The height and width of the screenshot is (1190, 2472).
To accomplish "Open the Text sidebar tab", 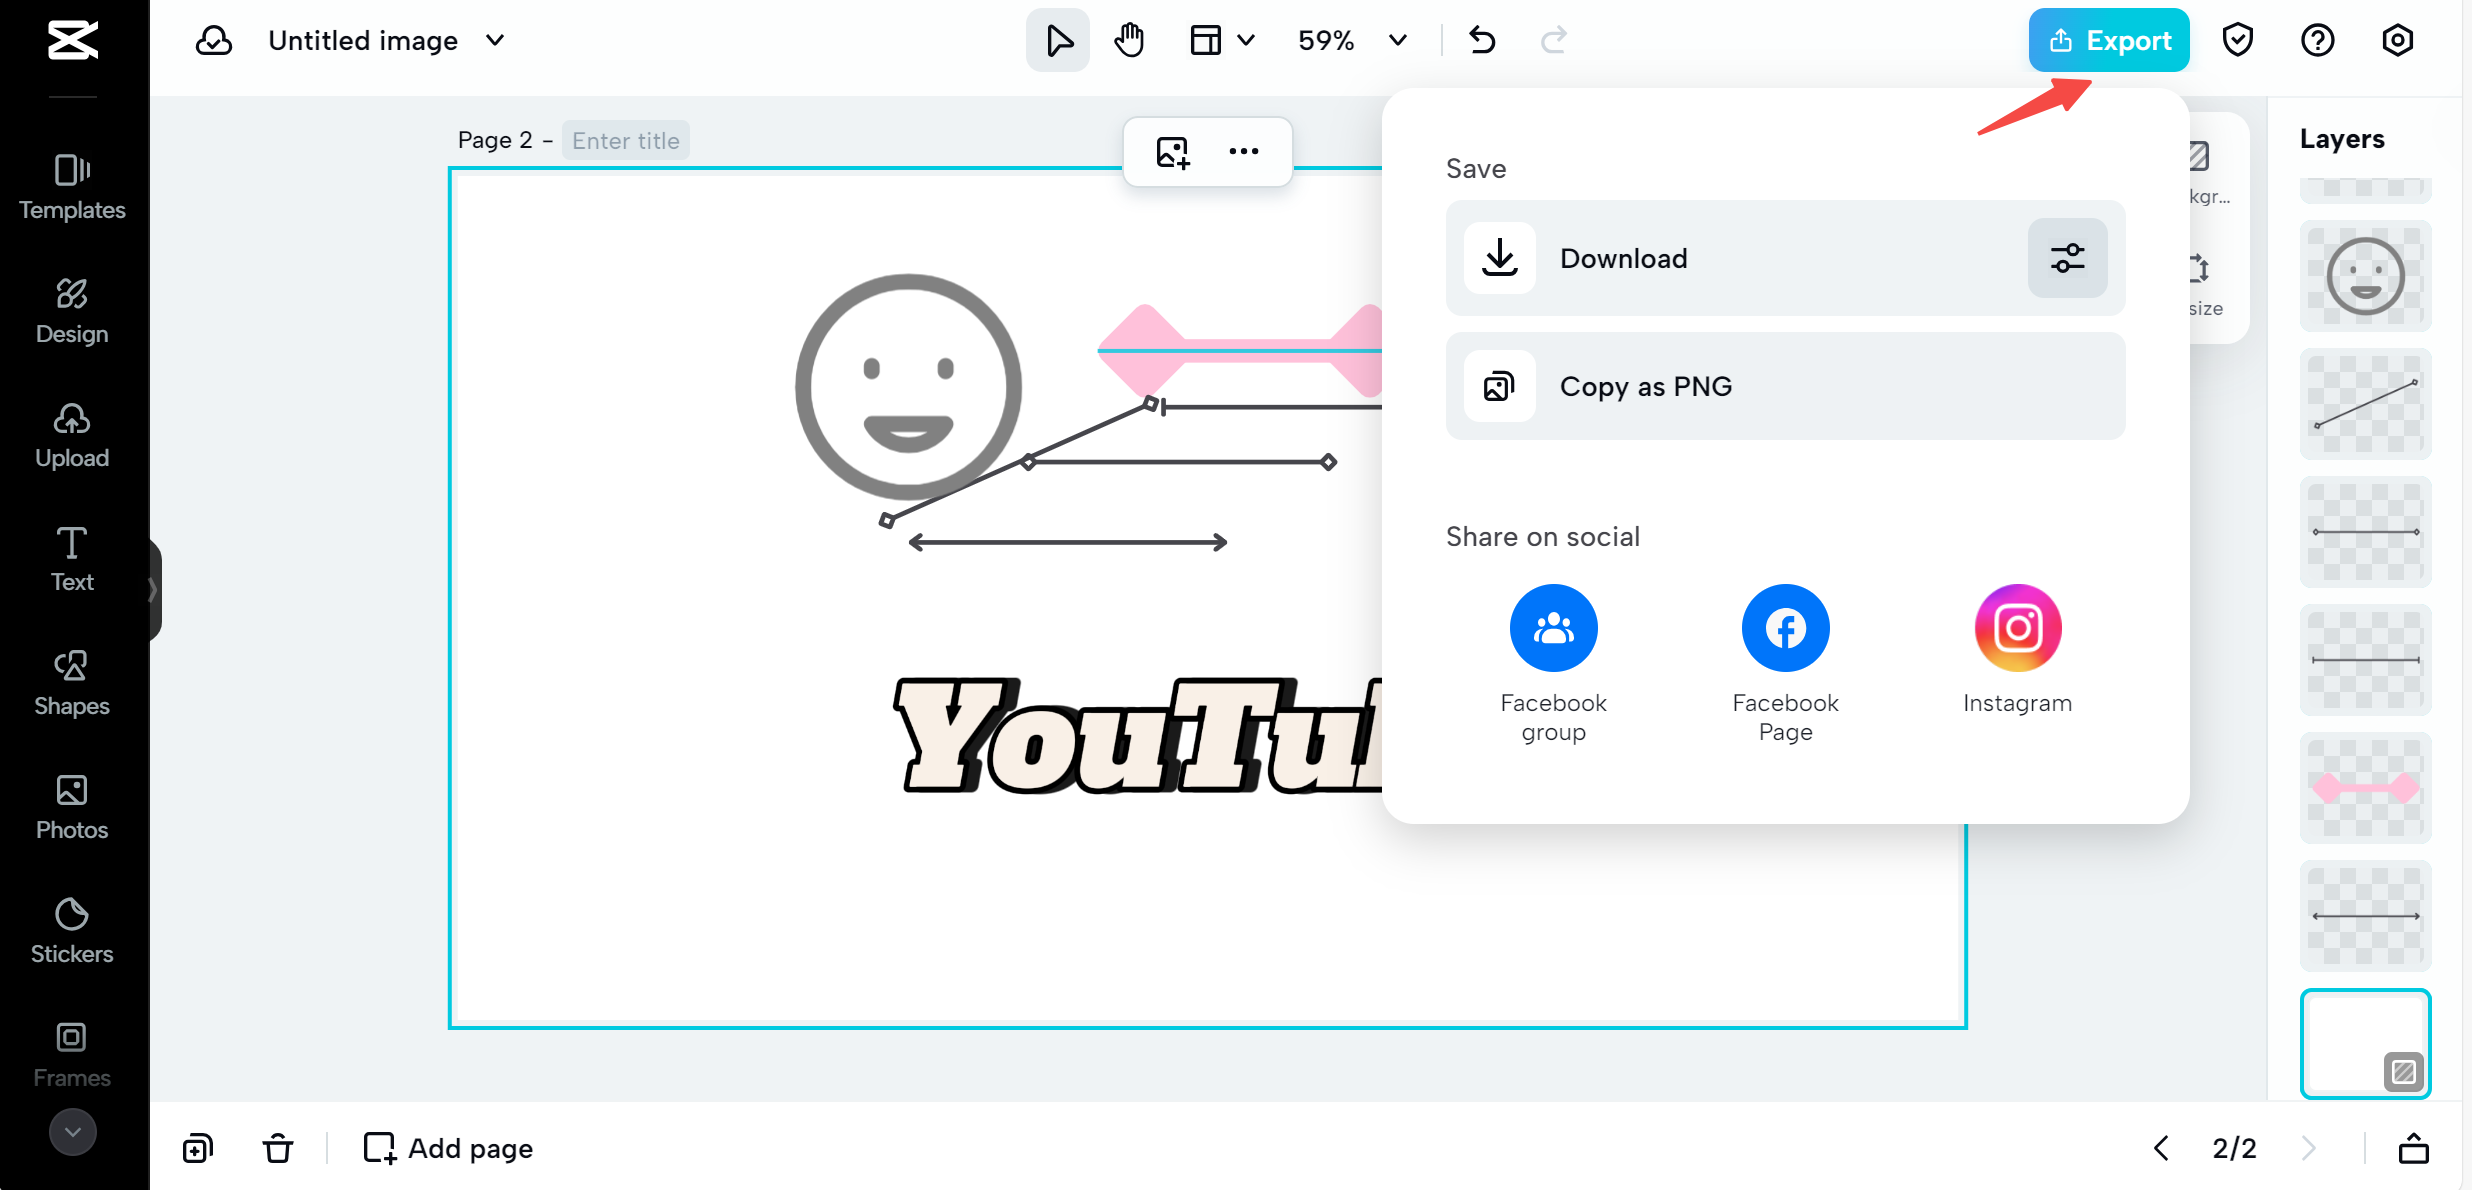I will (72, 558).
